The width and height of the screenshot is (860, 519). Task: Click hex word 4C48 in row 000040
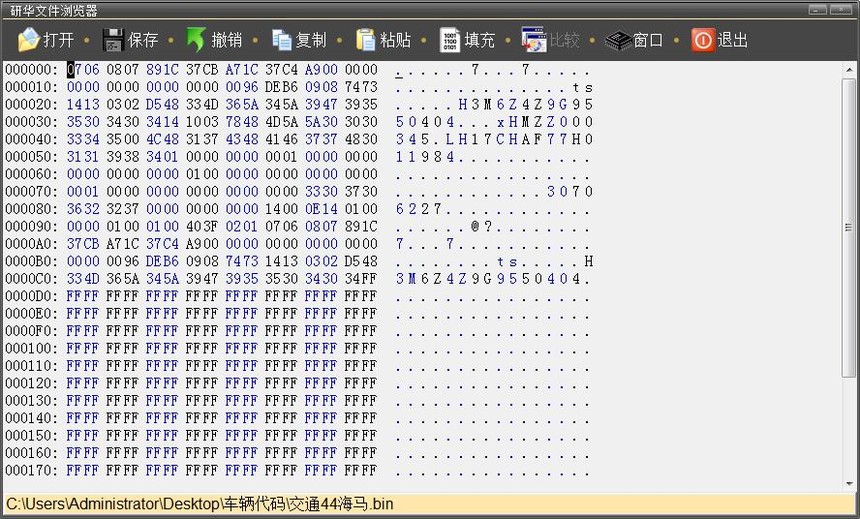162,139
